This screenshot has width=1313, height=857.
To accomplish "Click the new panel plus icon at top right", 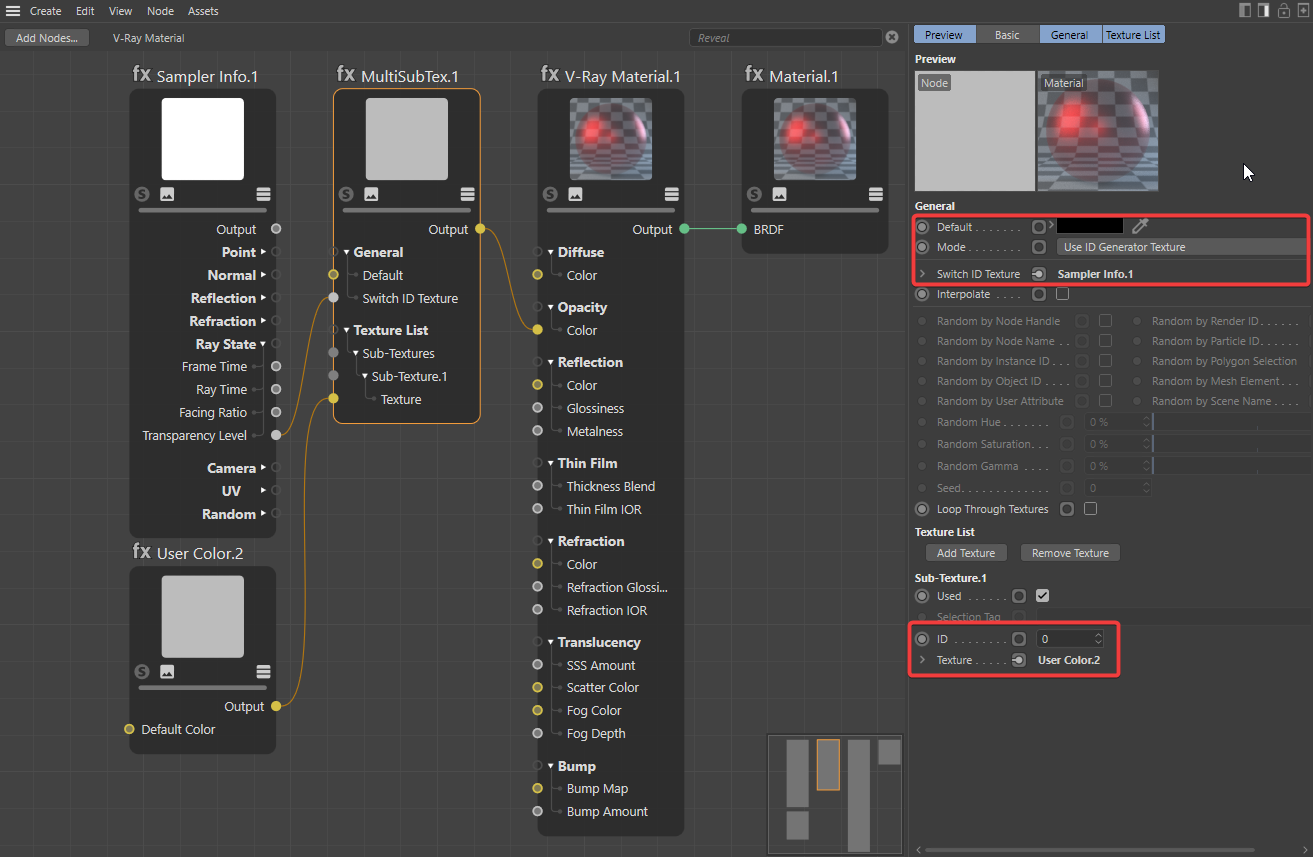I will click(x=1302, y=11).
